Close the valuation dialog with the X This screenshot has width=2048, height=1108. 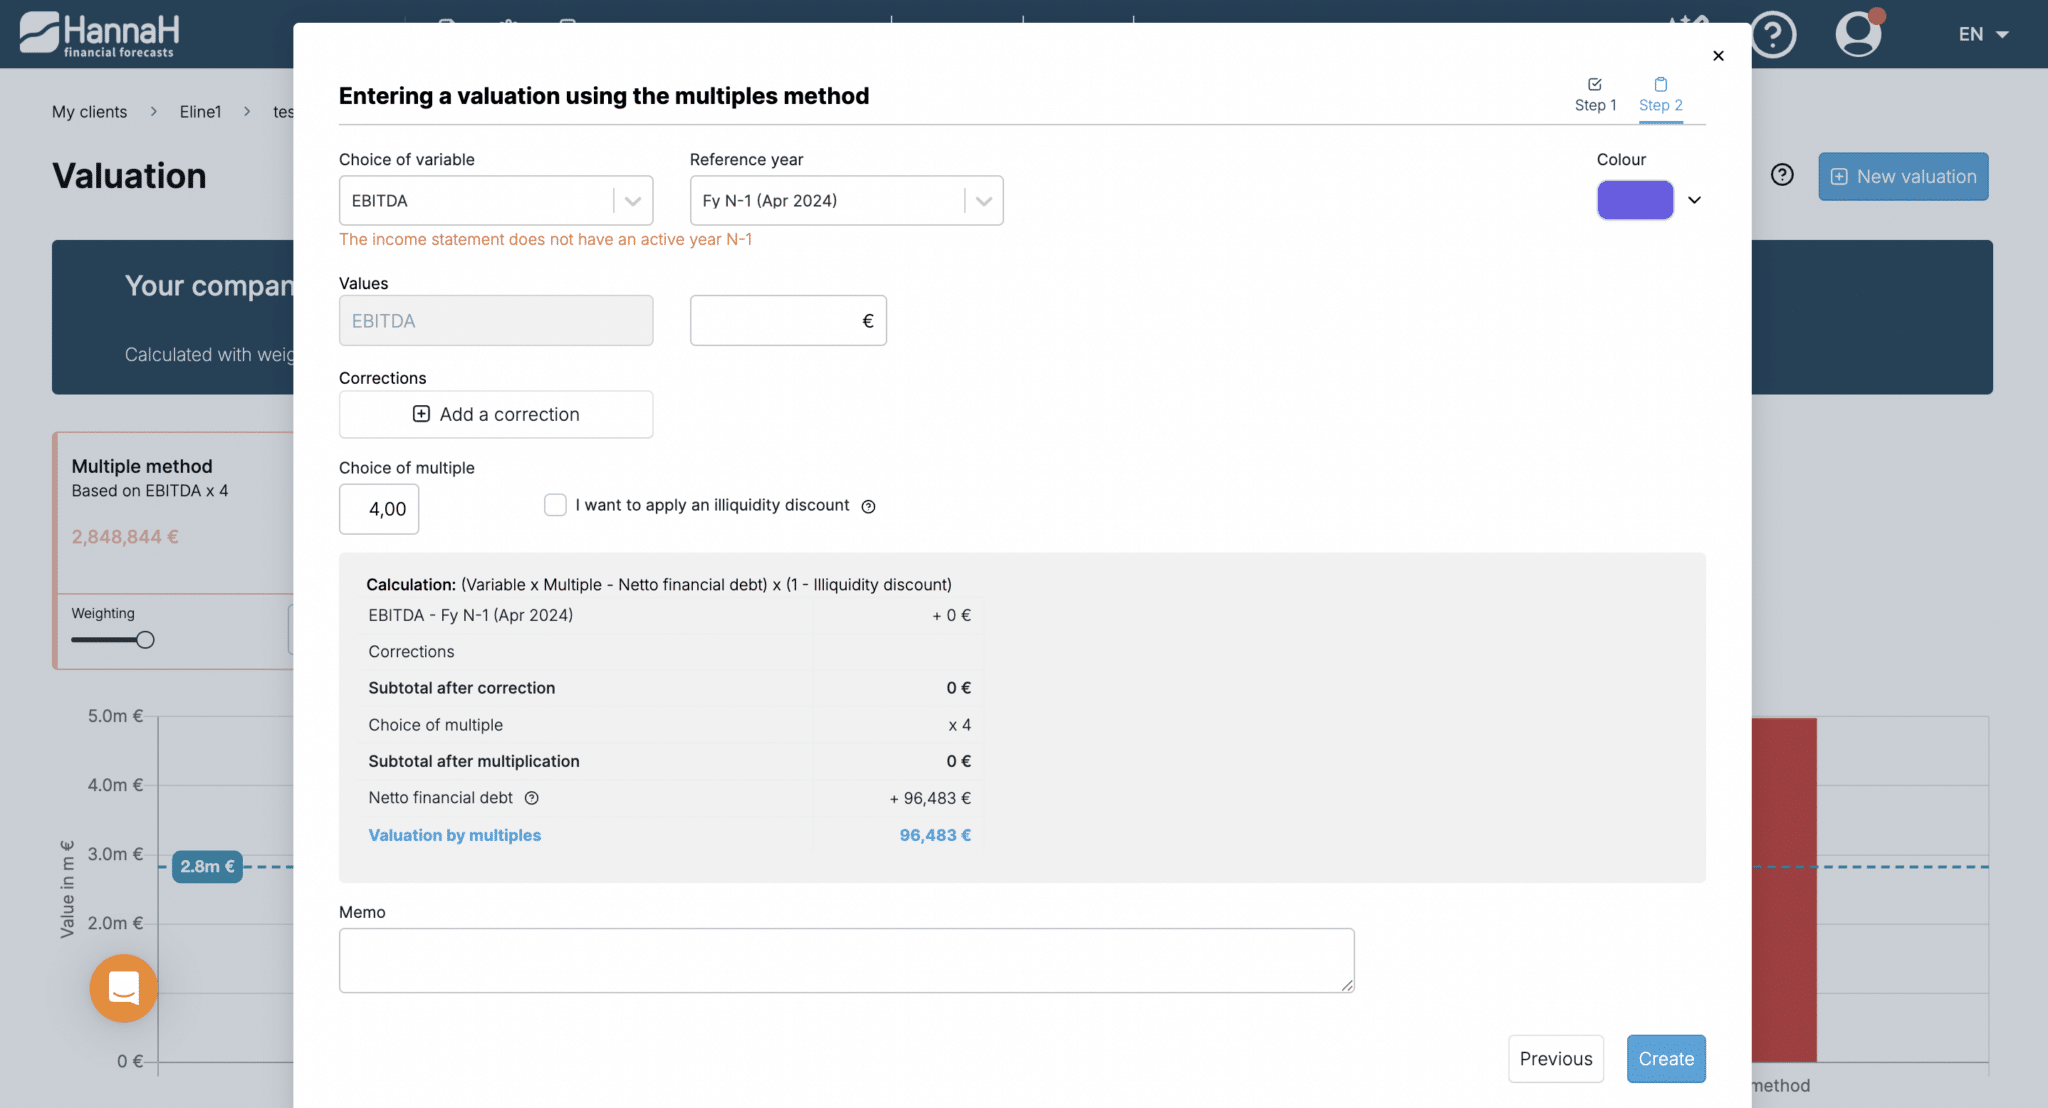coord(1718,56)
